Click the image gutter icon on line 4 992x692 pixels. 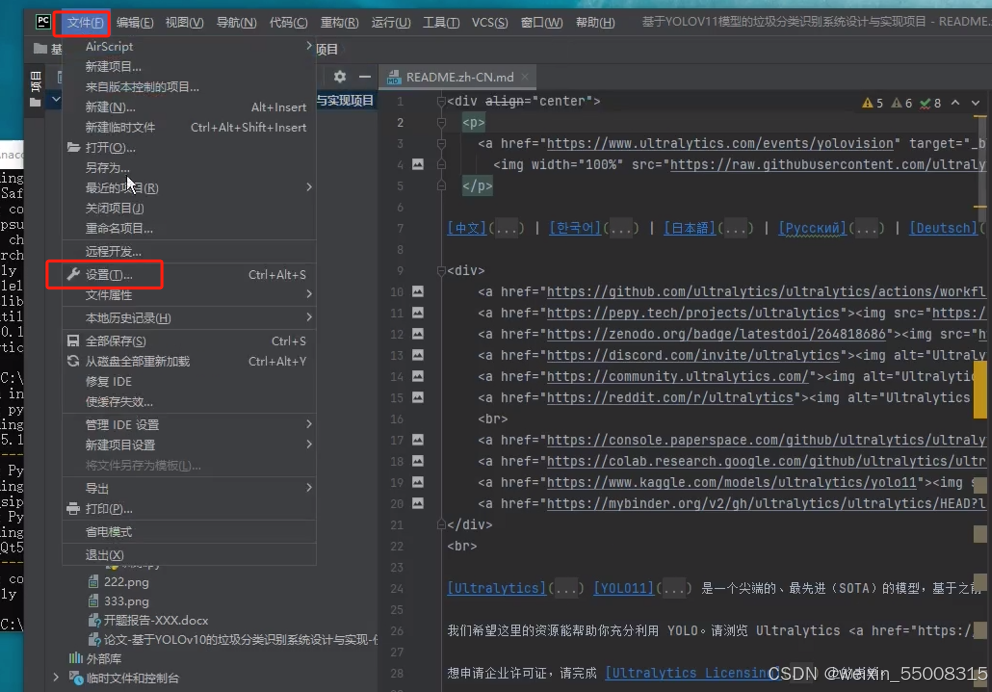(418, 164)
